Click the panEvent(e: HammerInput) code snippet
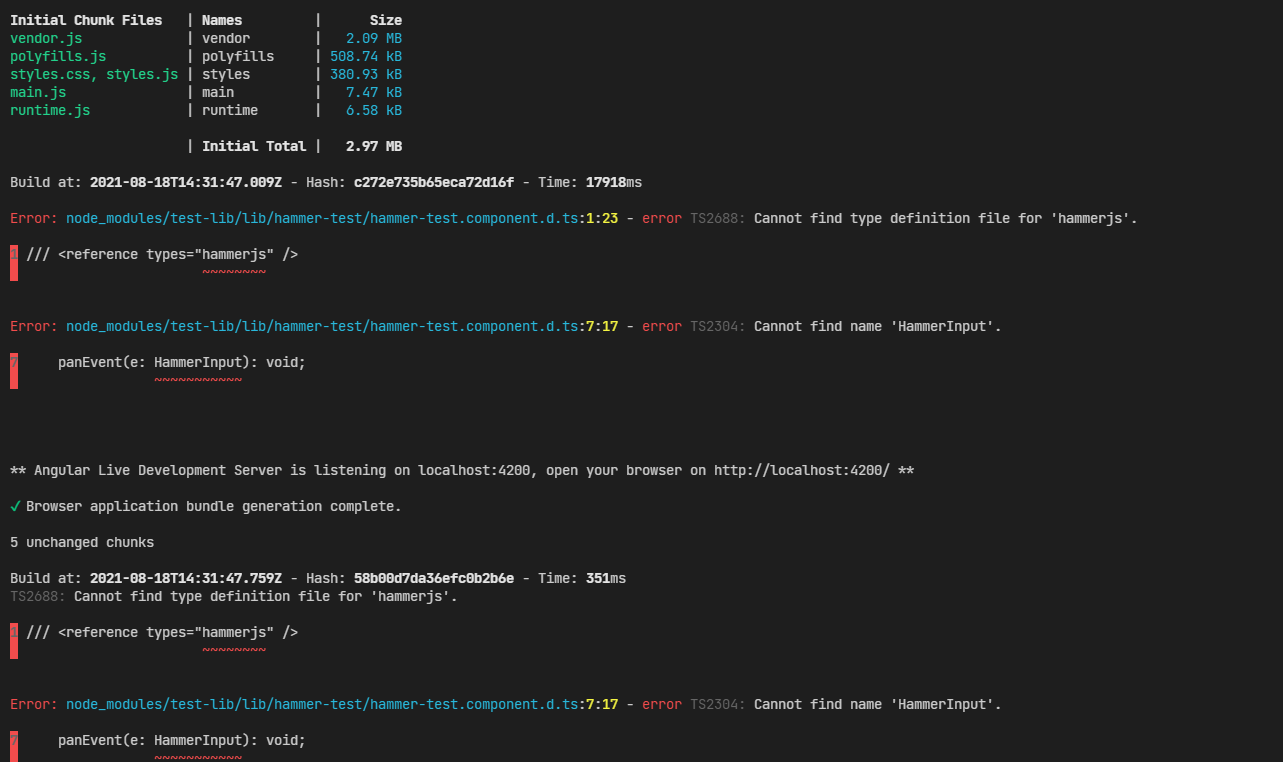This screenshot has height=762, width=1283. click(182, 362)
